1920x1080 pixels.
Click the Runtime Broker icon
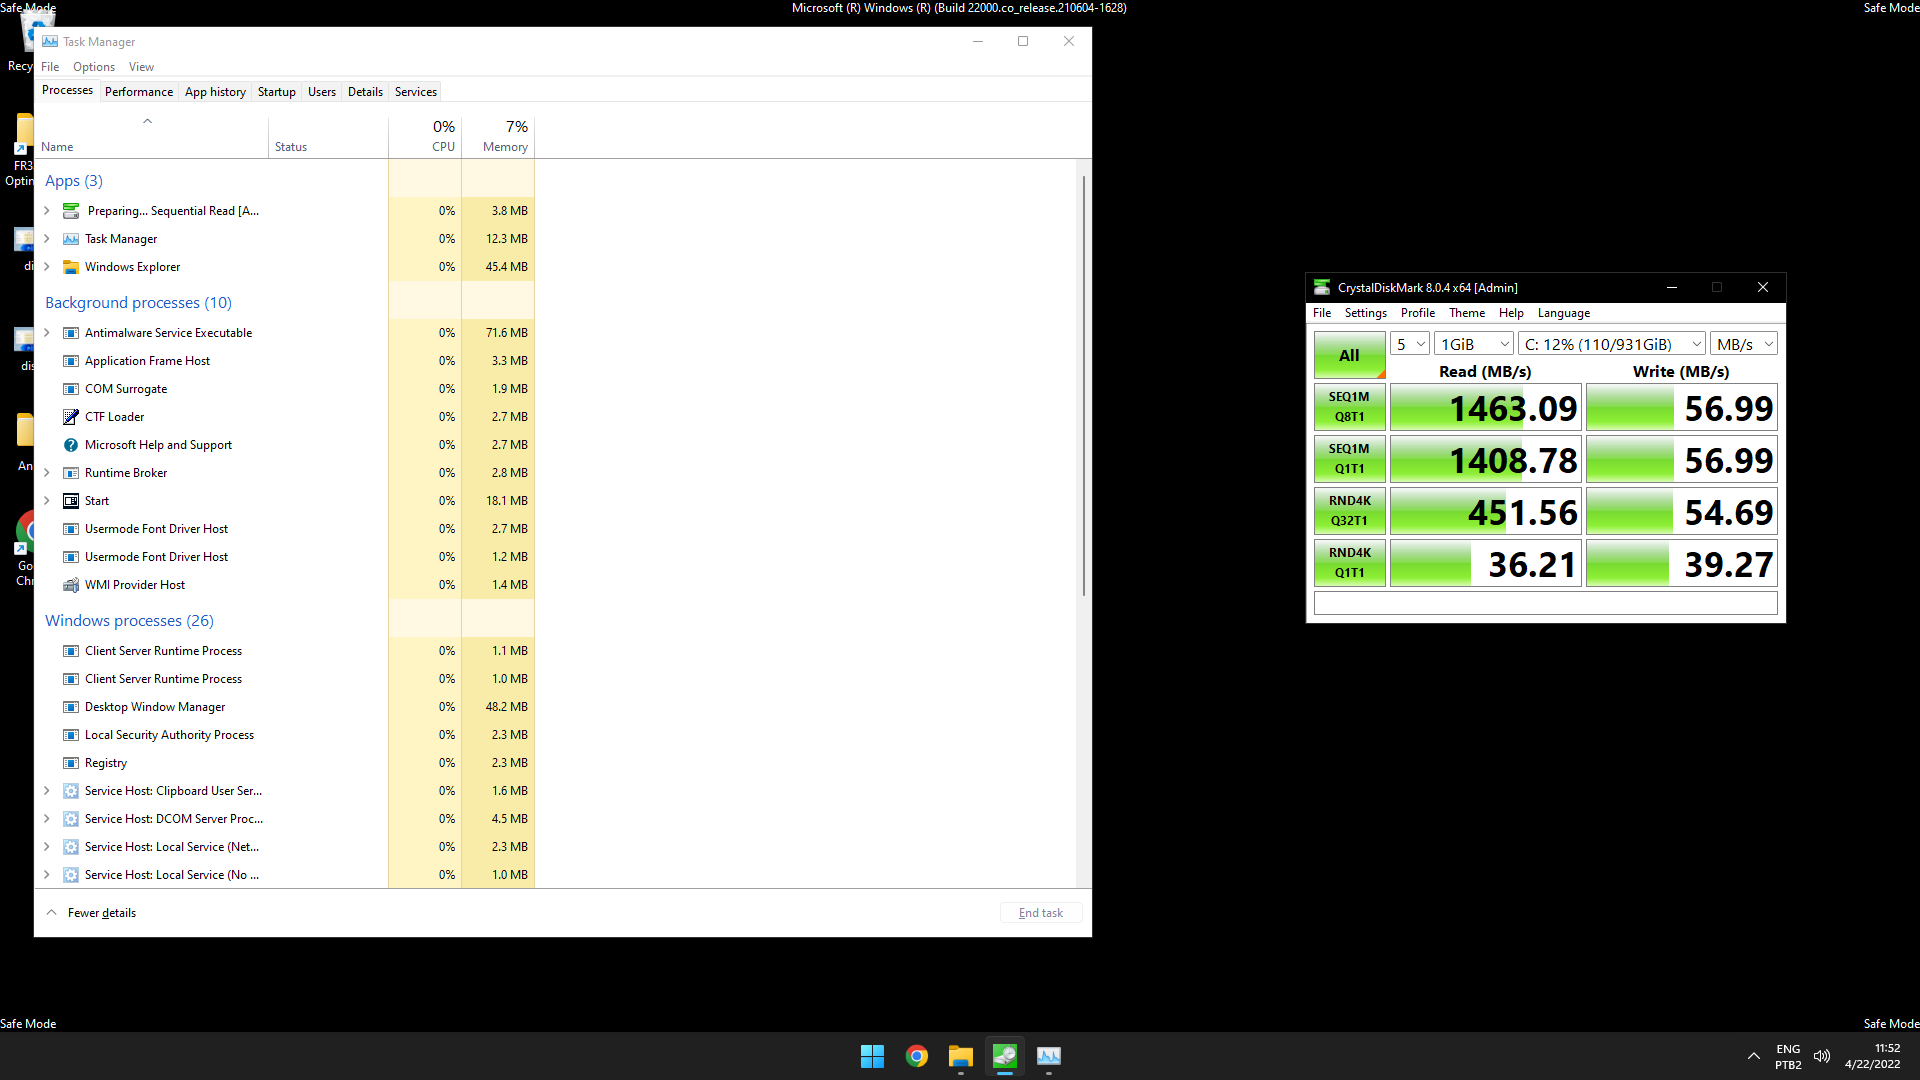click(71, 473)
